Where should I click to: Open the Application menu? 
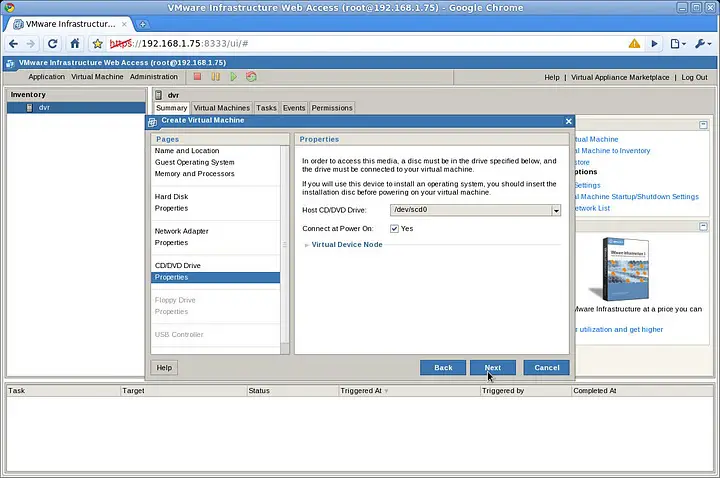tap(46, 77)
